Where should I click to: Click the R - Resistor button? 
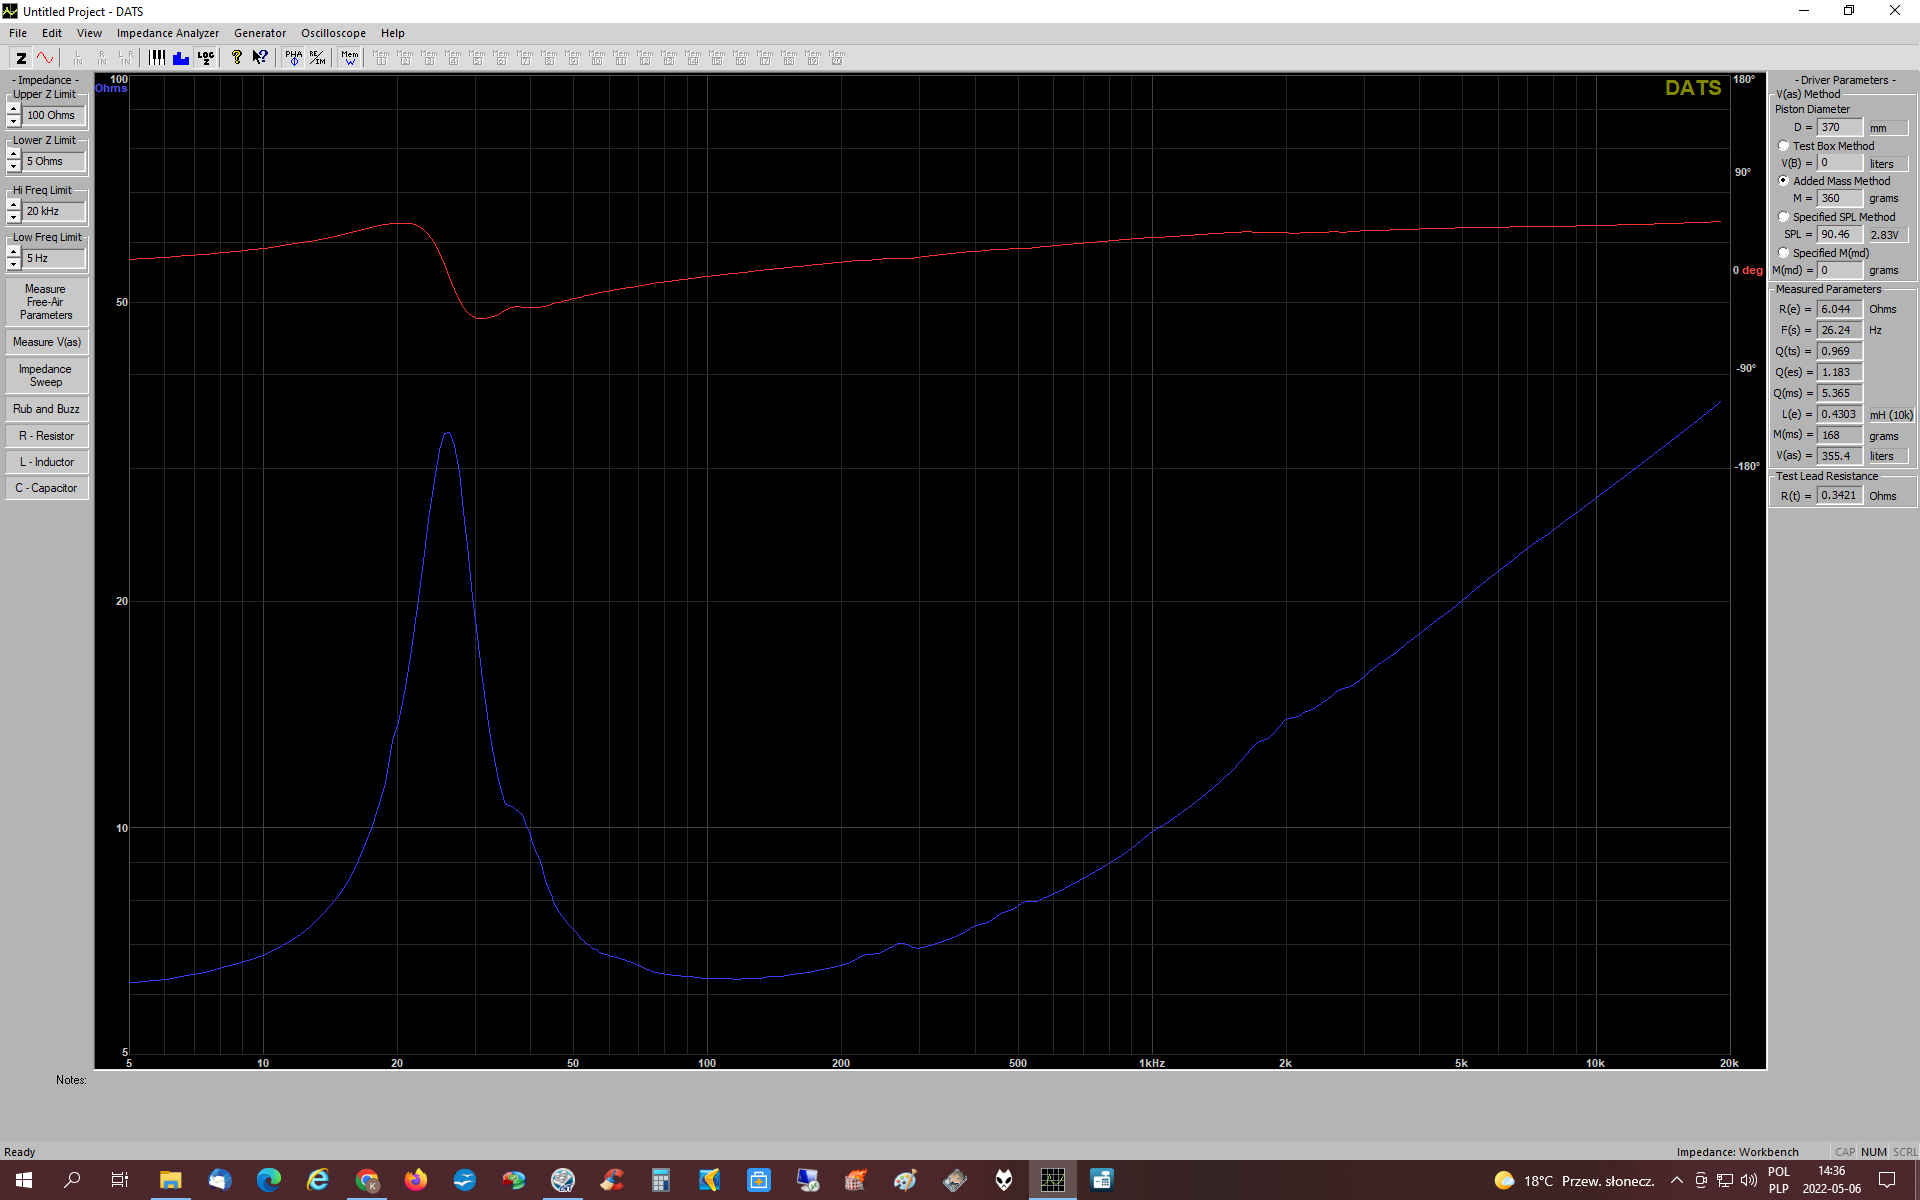[46, 436]
